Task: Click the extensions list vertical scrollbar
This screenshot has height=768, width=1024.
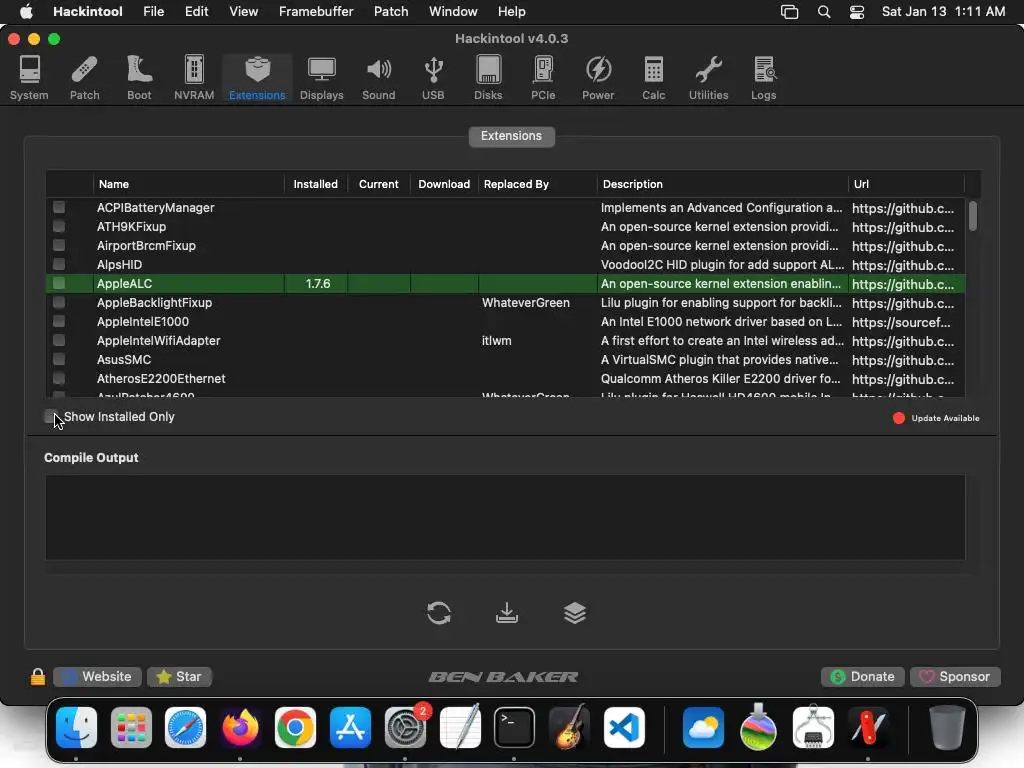Action: pos(972,216)
